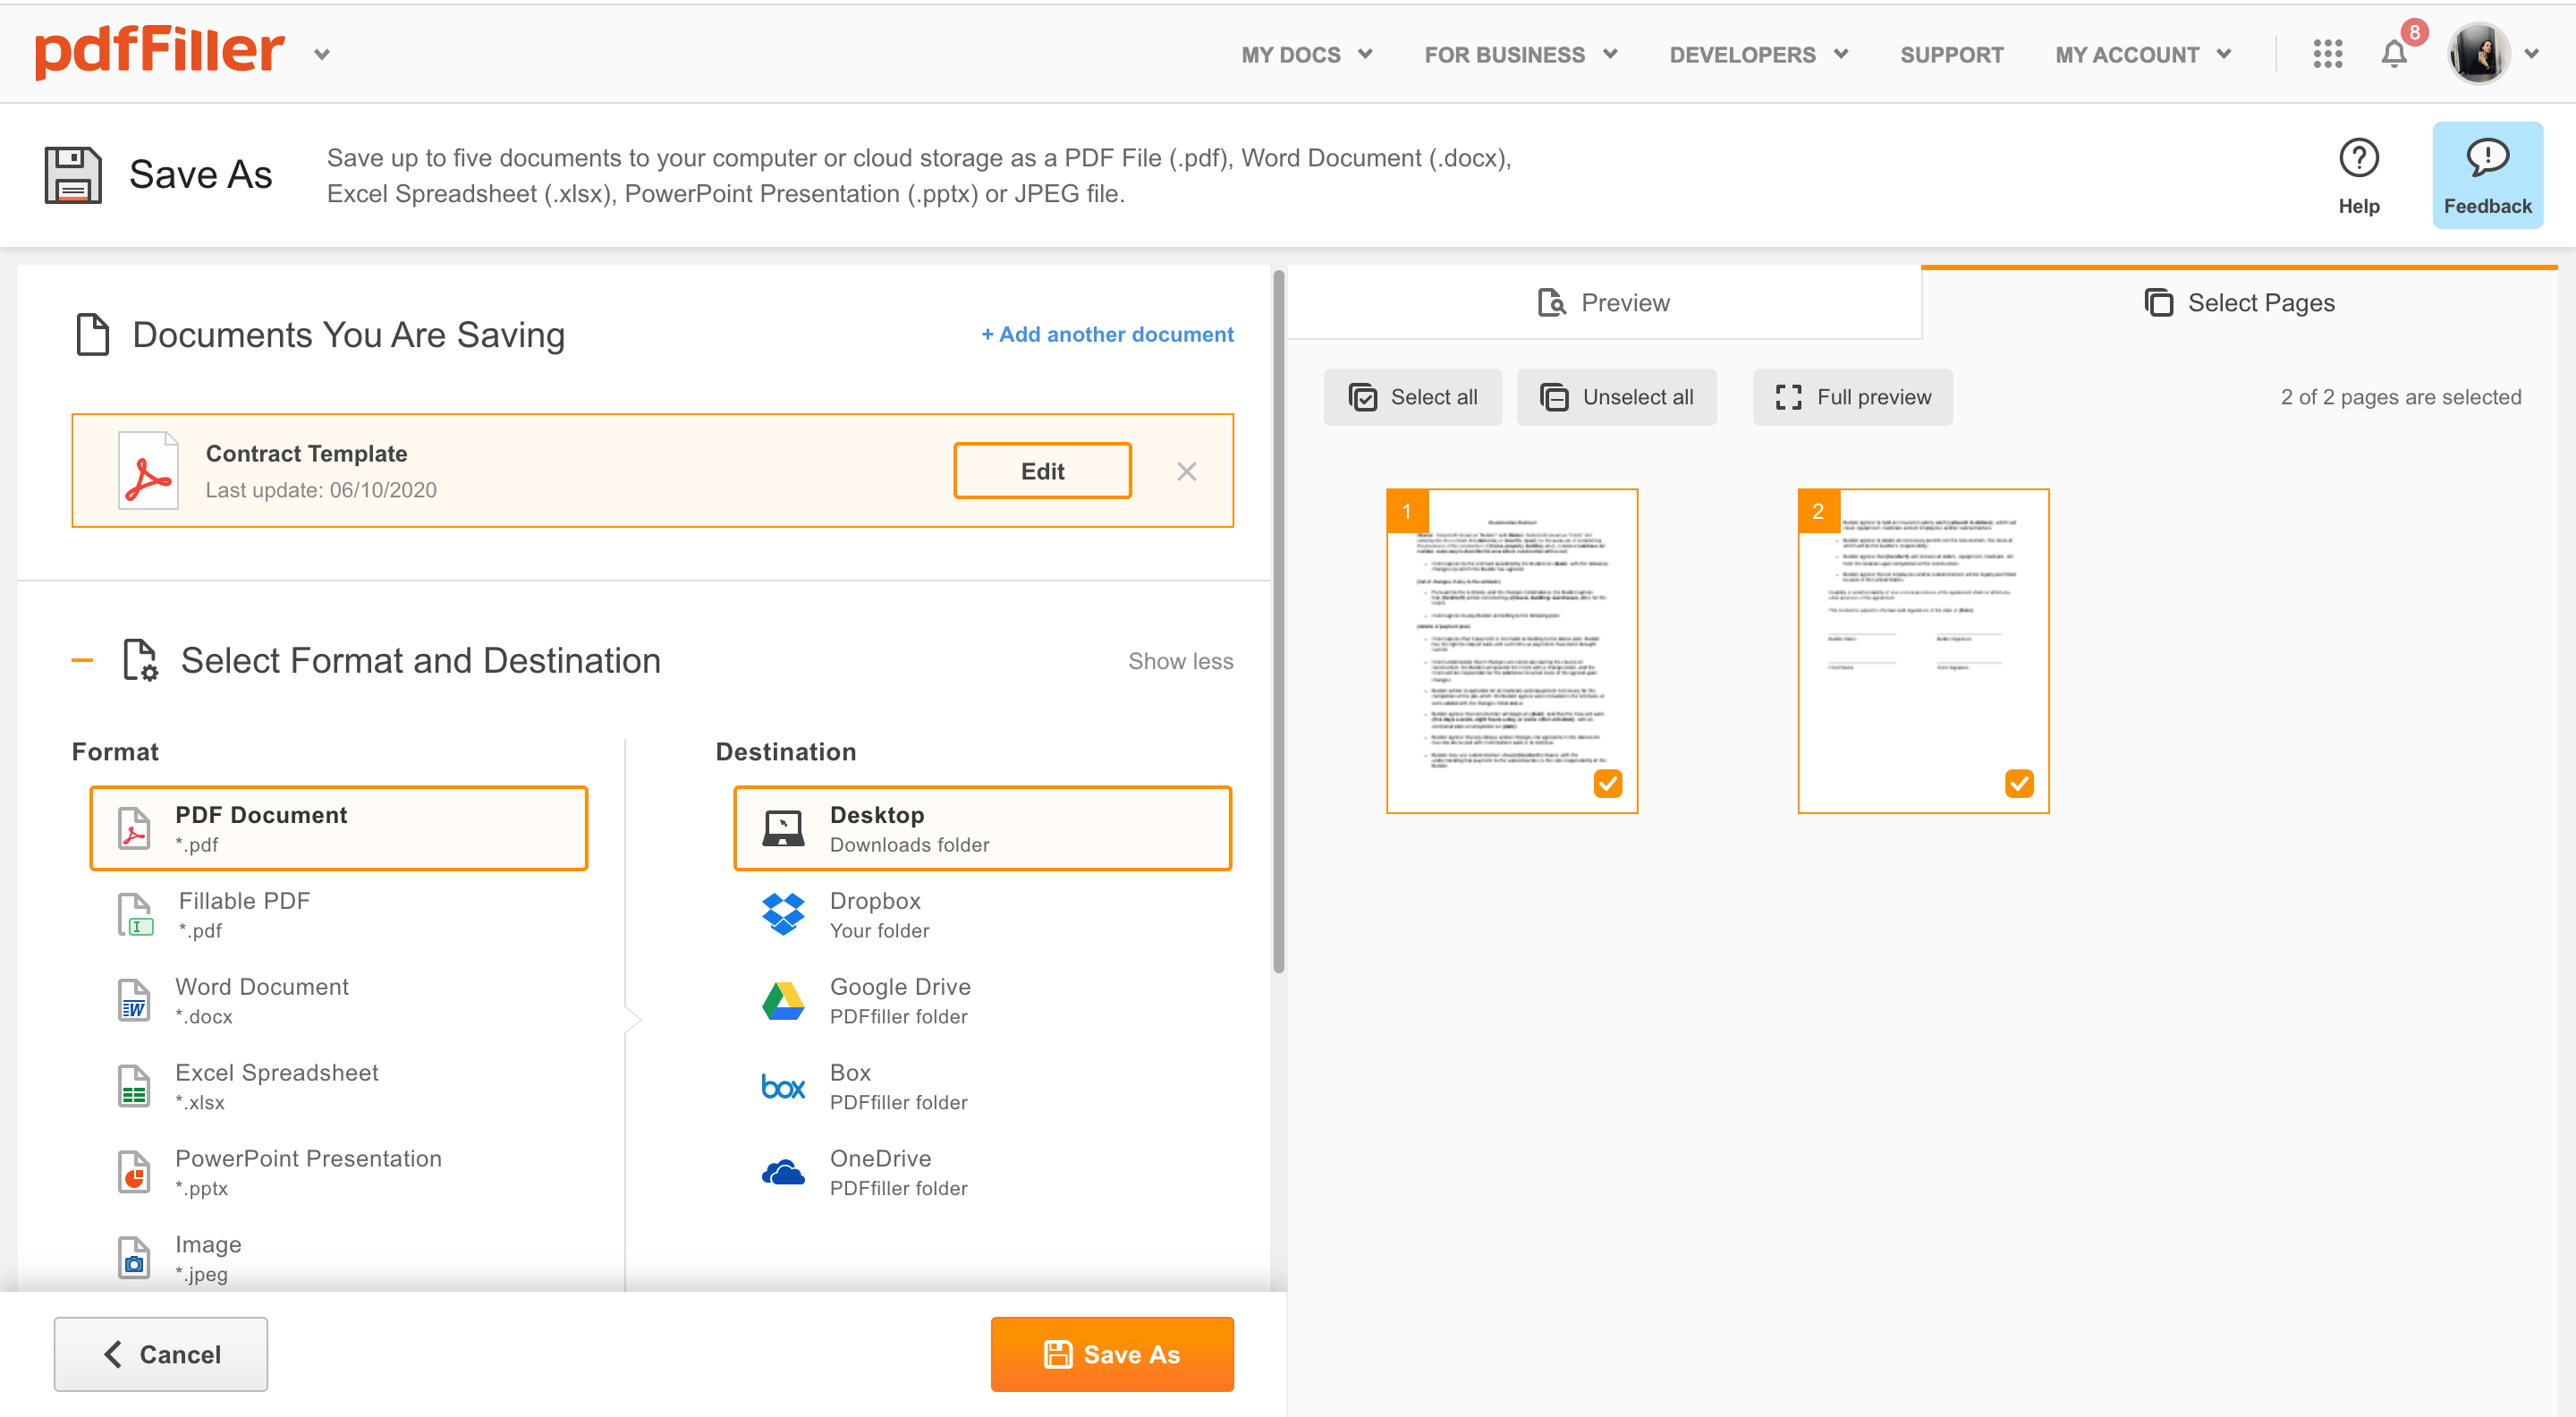Image resolution: width=2576 pixels, height=1417 pixels.
Task: Open the DEVELOPERS dropdown menu
Action: click(x=1758, y=55)
